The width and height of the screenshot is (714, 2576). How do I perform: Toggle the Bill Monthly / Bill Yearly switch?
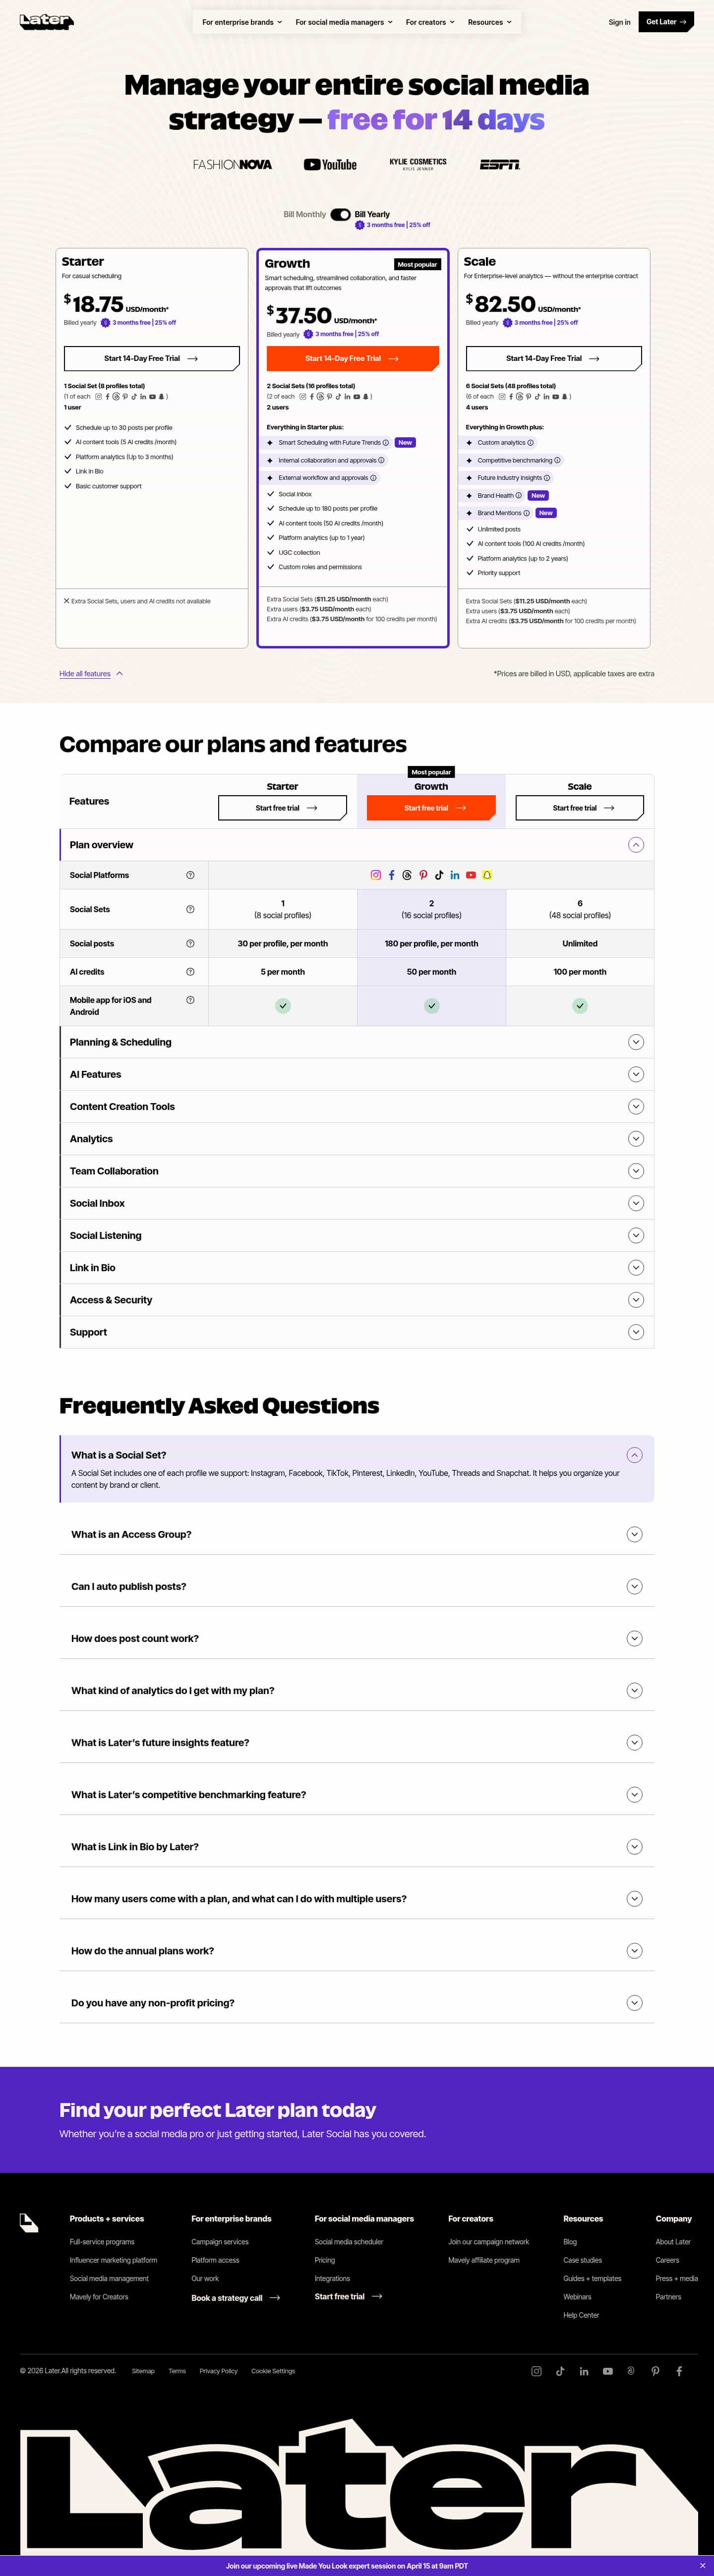coord(340,214)
